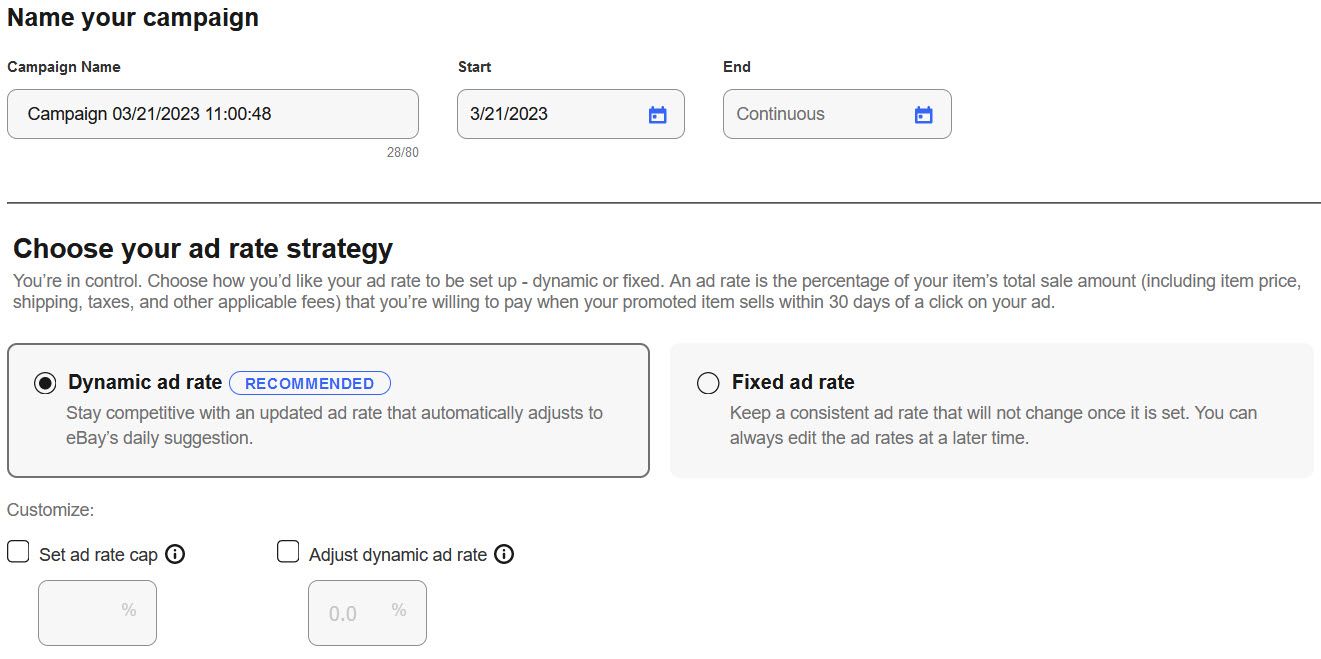Image resolution: width=1321 pixels, height=659 pixels.
Task: Focus the ad rate cap percent input
Action: pos(97,613)
